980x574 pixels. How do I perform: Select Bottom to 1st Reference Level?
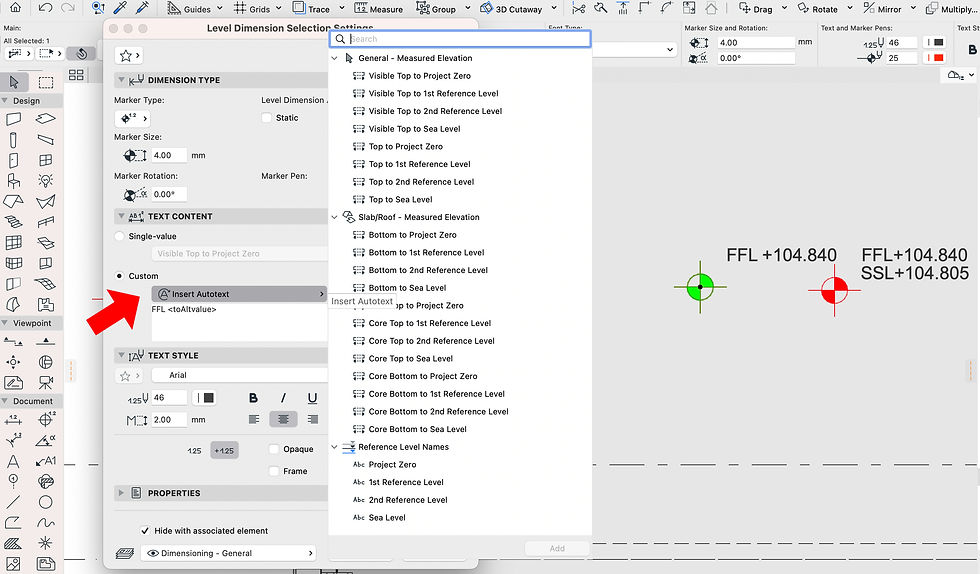coord(426,253)
